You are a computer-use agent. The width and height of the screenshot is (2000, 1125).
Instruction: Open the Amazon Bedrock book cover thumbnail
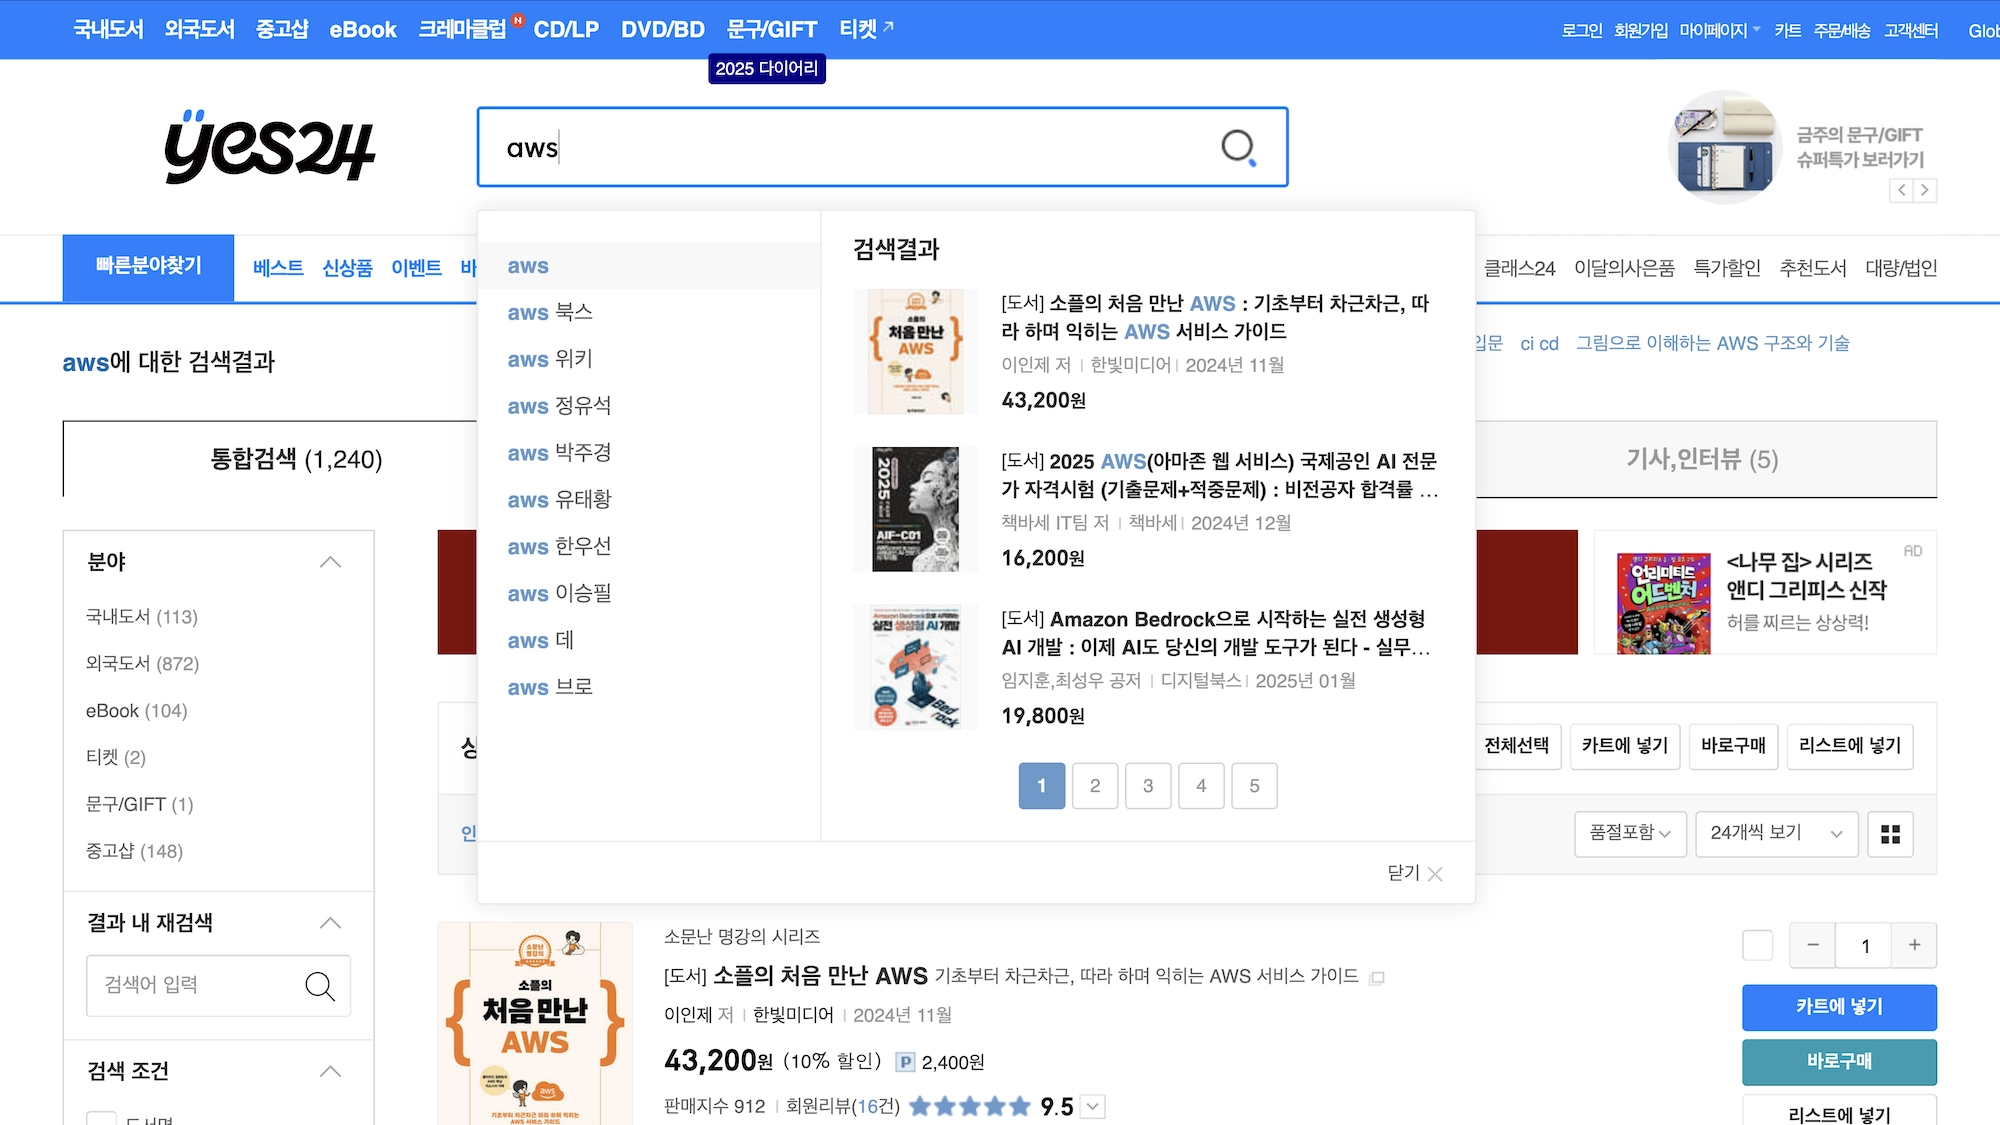click(x=915, y=667)
